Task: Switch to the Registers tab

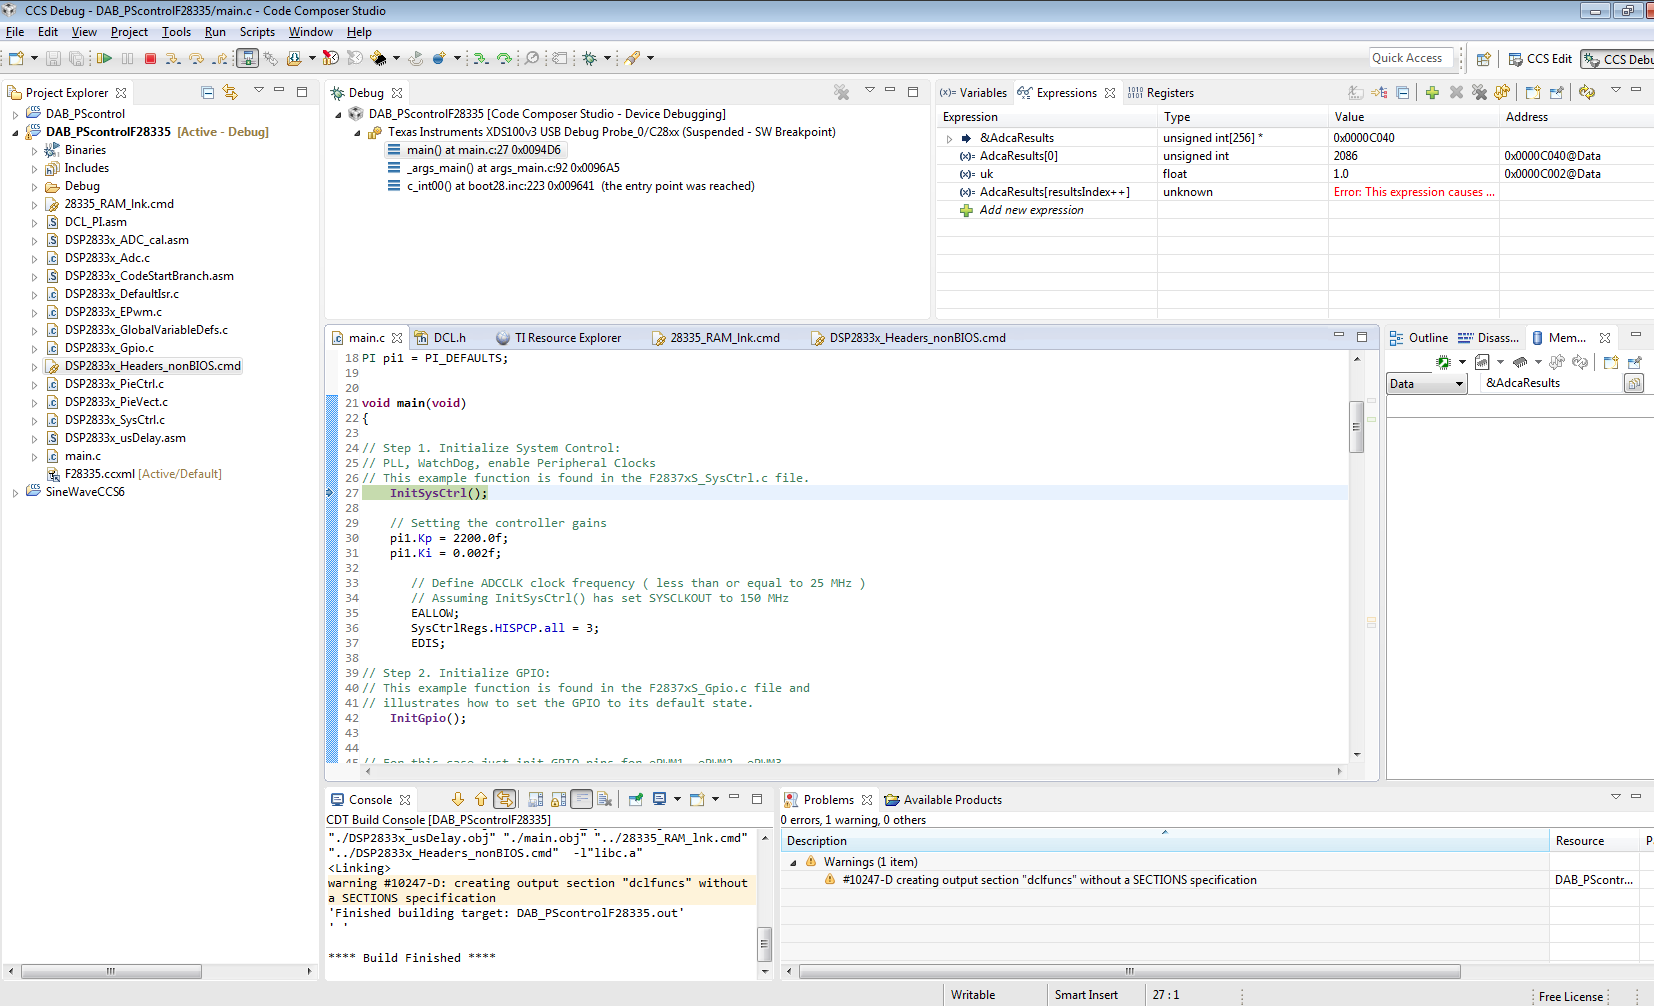Action: coord(1169,93)
